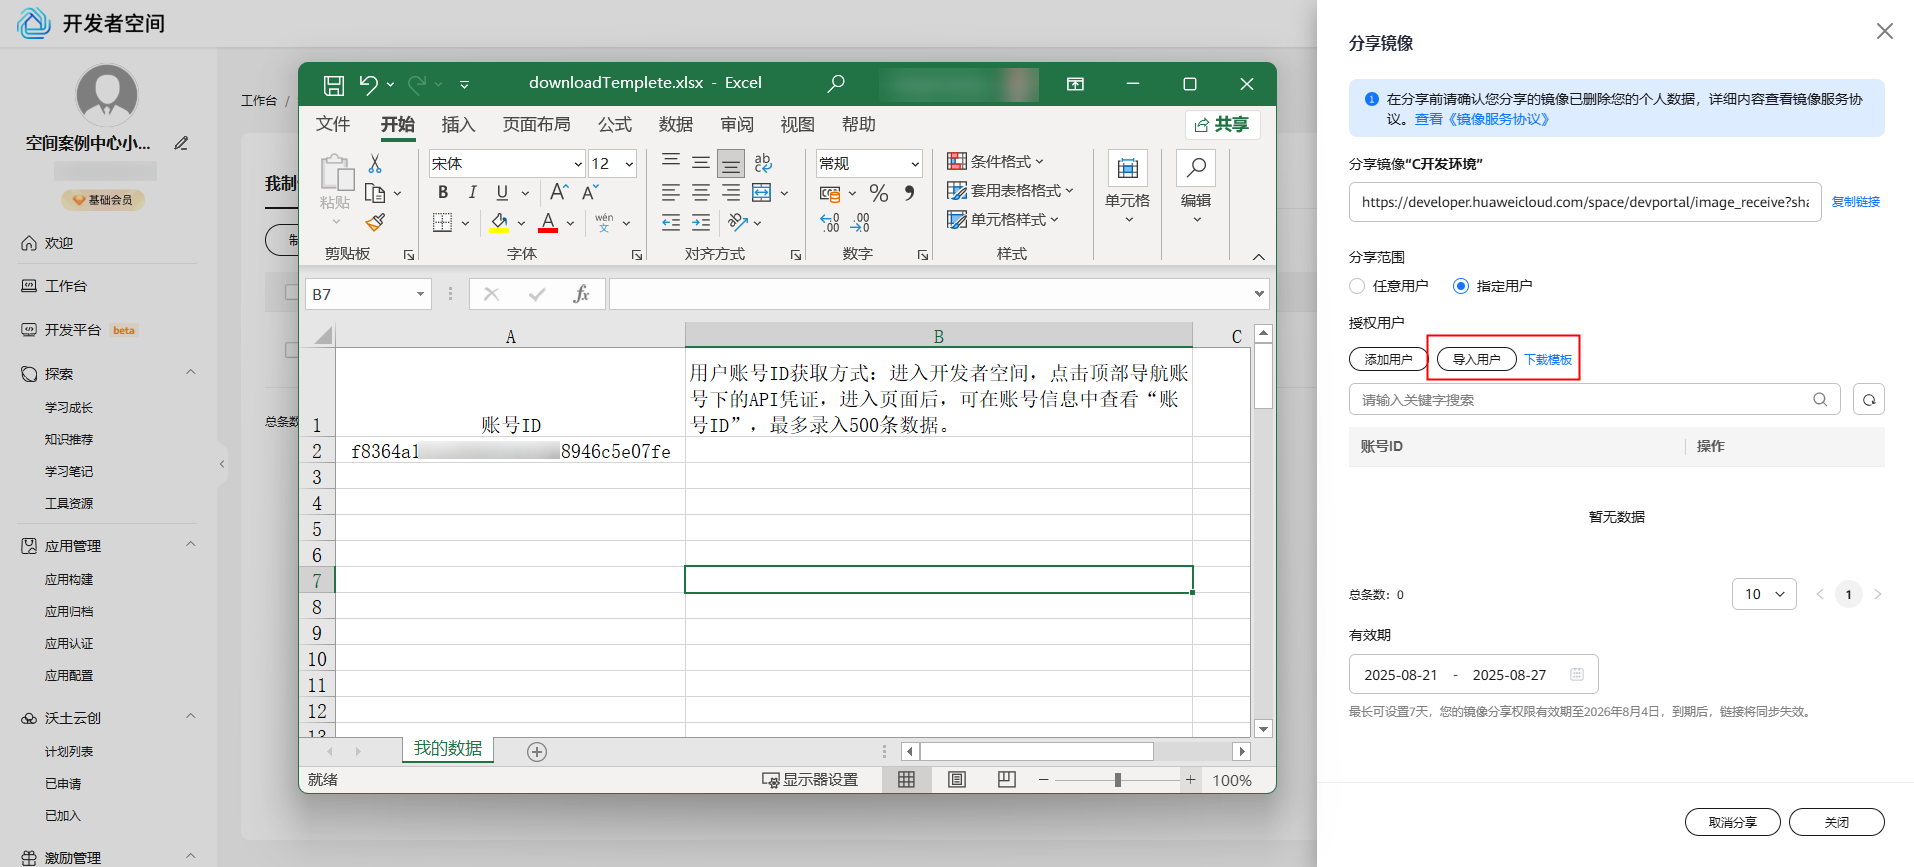Click the fill color yellow swatch

coord(500,222)
